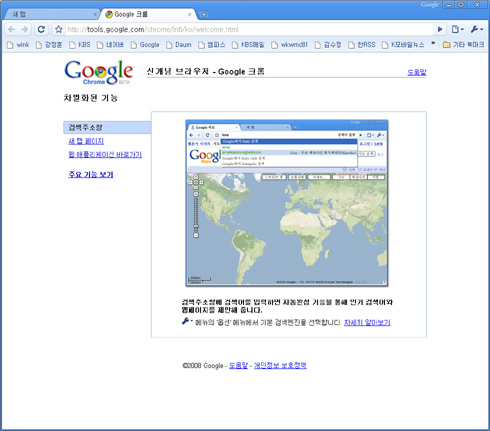Maximize the Chrome window
Screen dimensions: 490x431
pos(461,5)
